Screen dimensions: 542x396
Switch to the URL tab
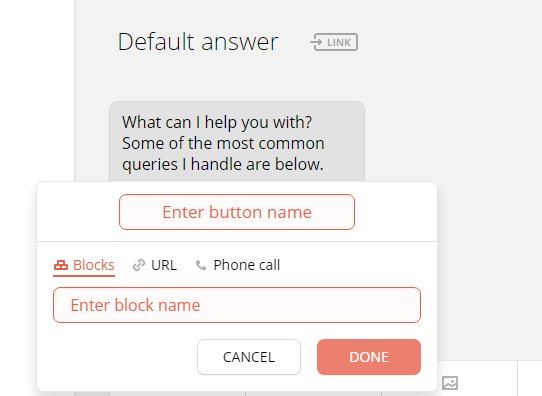(x=155, y=265)
